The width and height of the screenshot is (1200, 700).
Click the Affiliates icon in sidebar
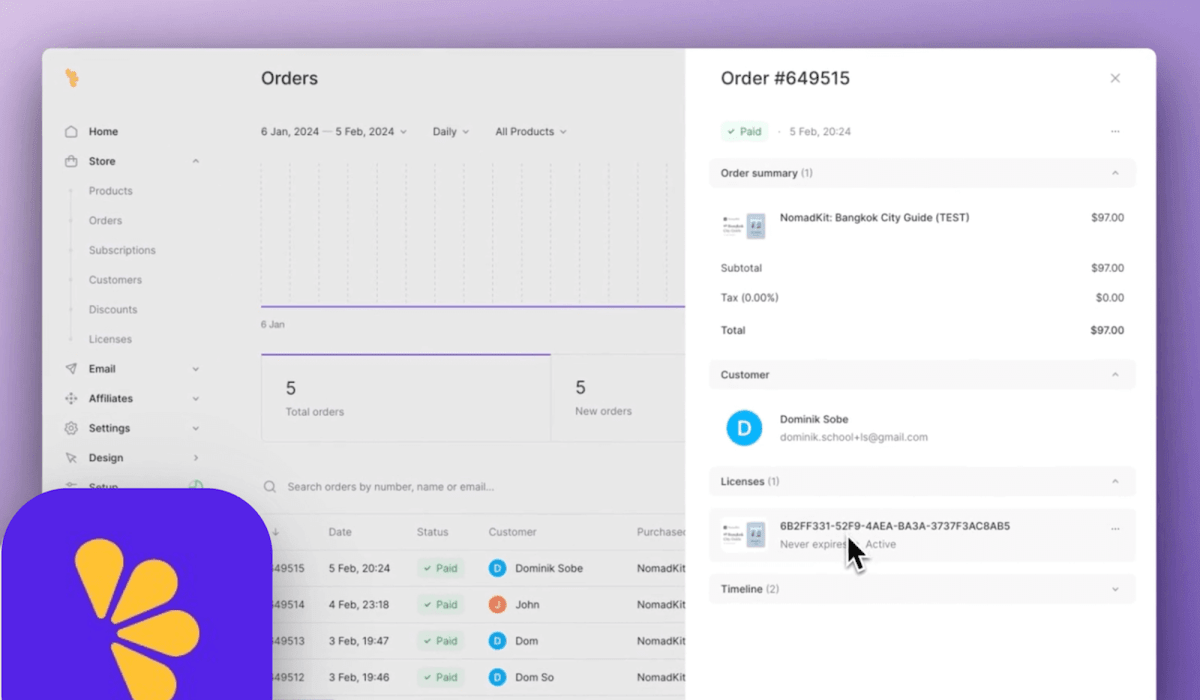pos(71,399)
